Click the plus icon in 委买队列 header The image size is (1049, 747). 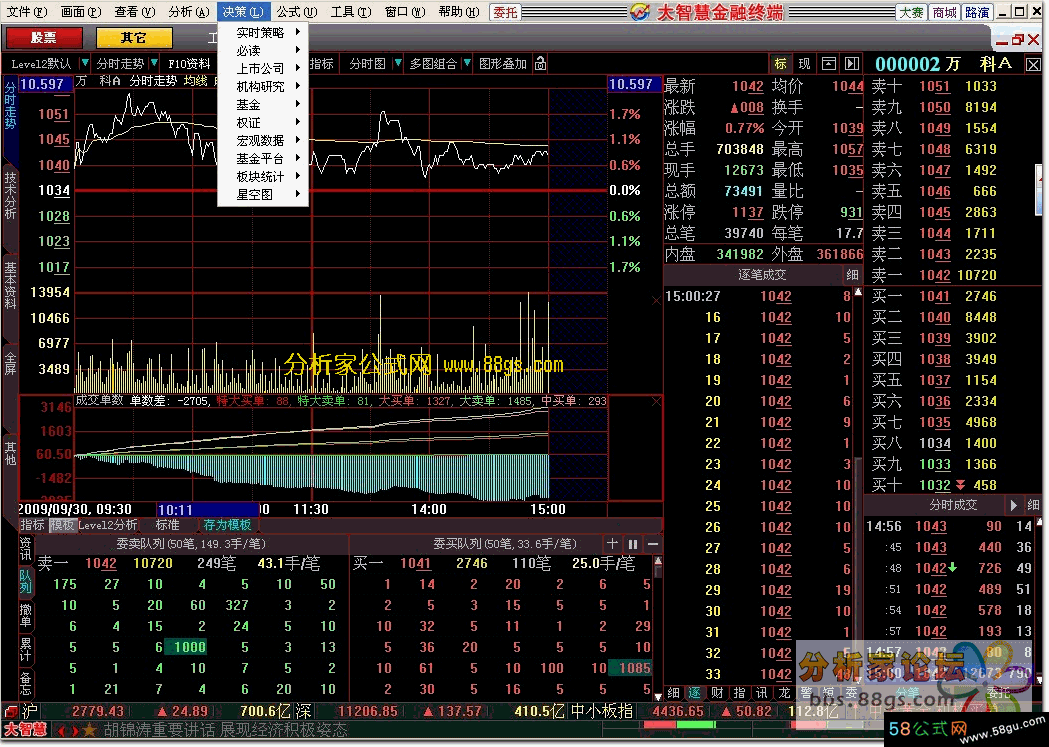tap(613, 543)
